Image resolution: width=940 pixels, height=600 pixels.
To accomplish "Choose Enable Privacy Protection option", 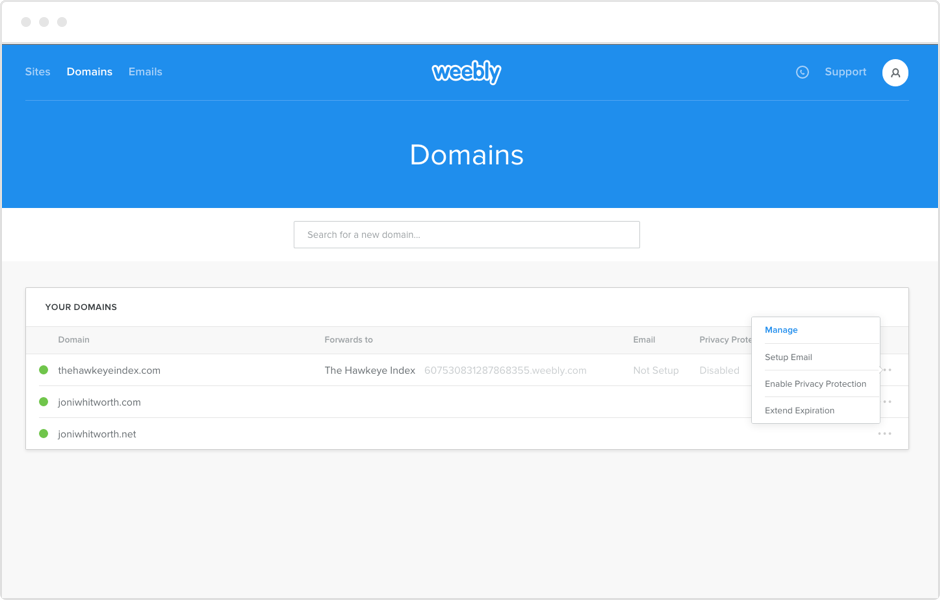I will (815, 384).
